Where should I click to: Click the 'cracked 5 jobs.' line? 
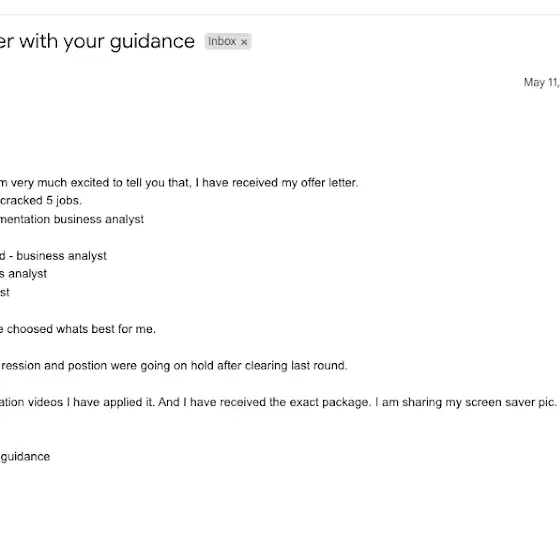tap(41, 200)
